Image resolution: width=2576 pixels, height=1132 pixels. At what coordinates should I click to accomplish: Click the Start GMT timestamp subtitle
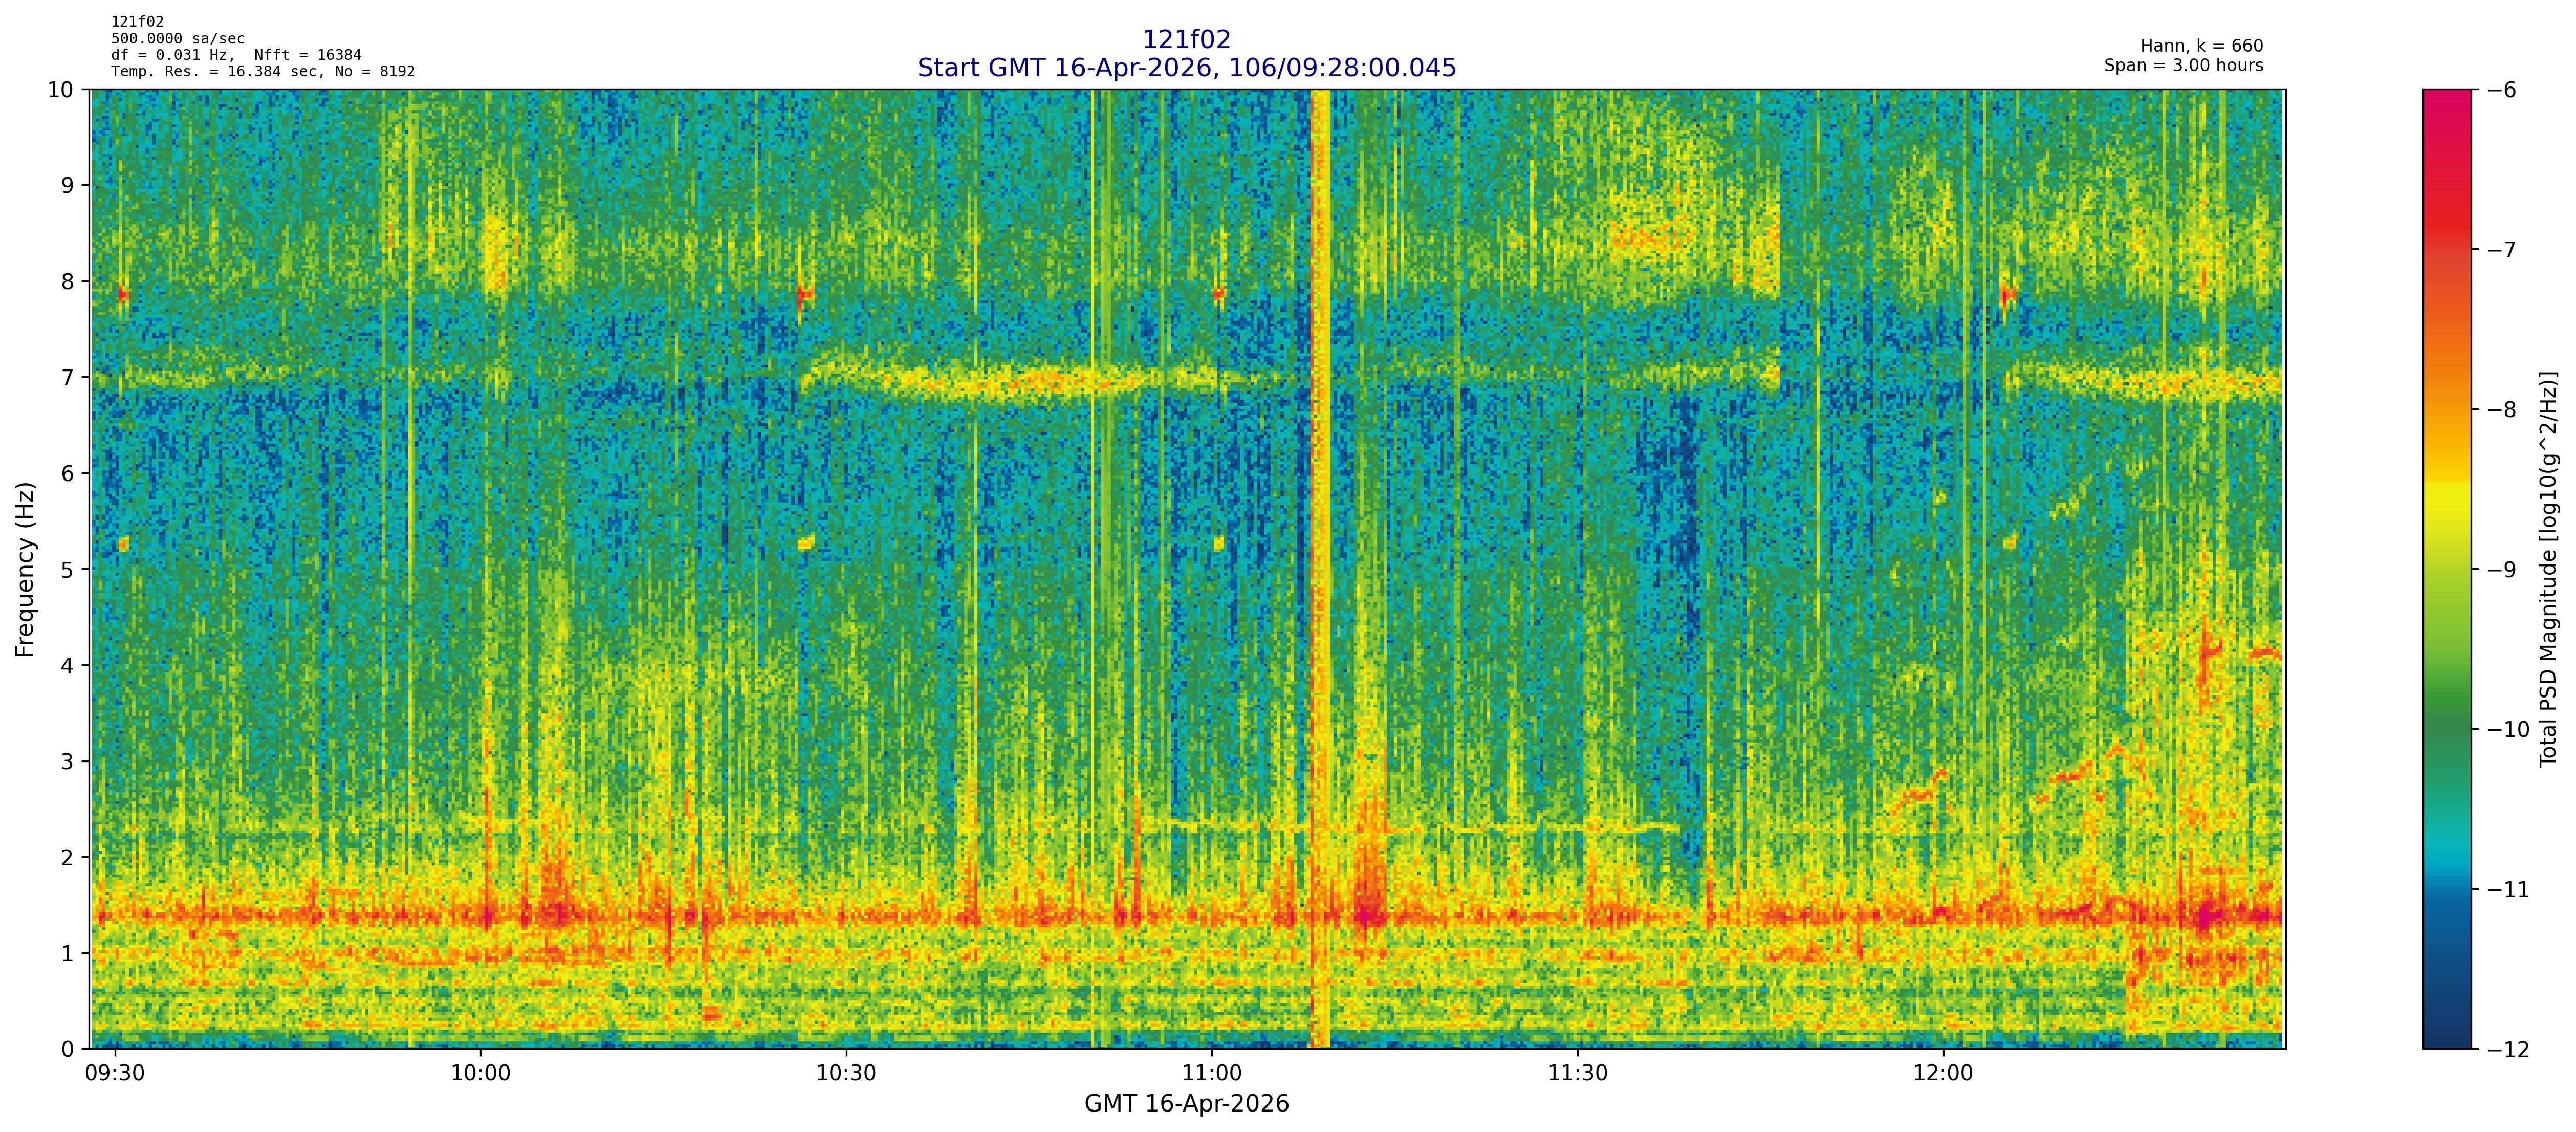[1186, 68]
